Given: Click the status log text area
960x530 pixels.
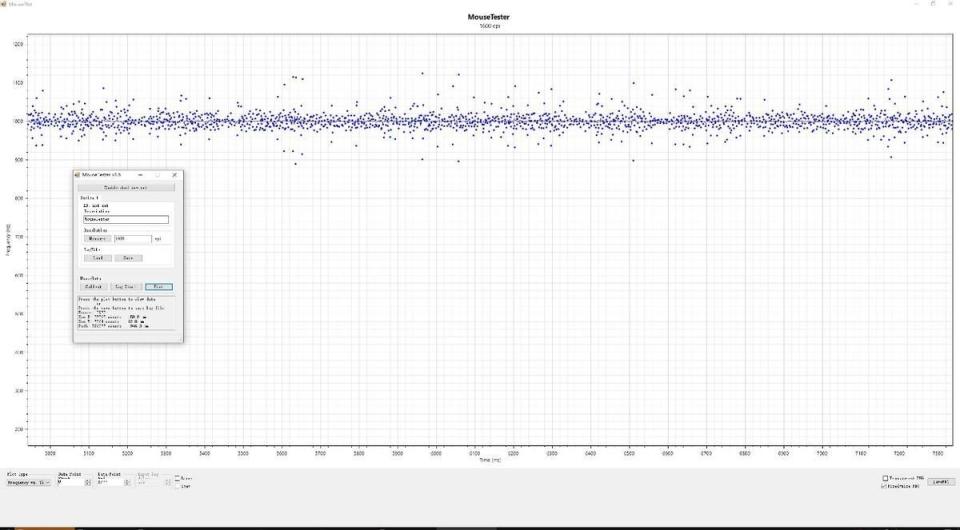Looking at the screenshot, I should 126,313.
